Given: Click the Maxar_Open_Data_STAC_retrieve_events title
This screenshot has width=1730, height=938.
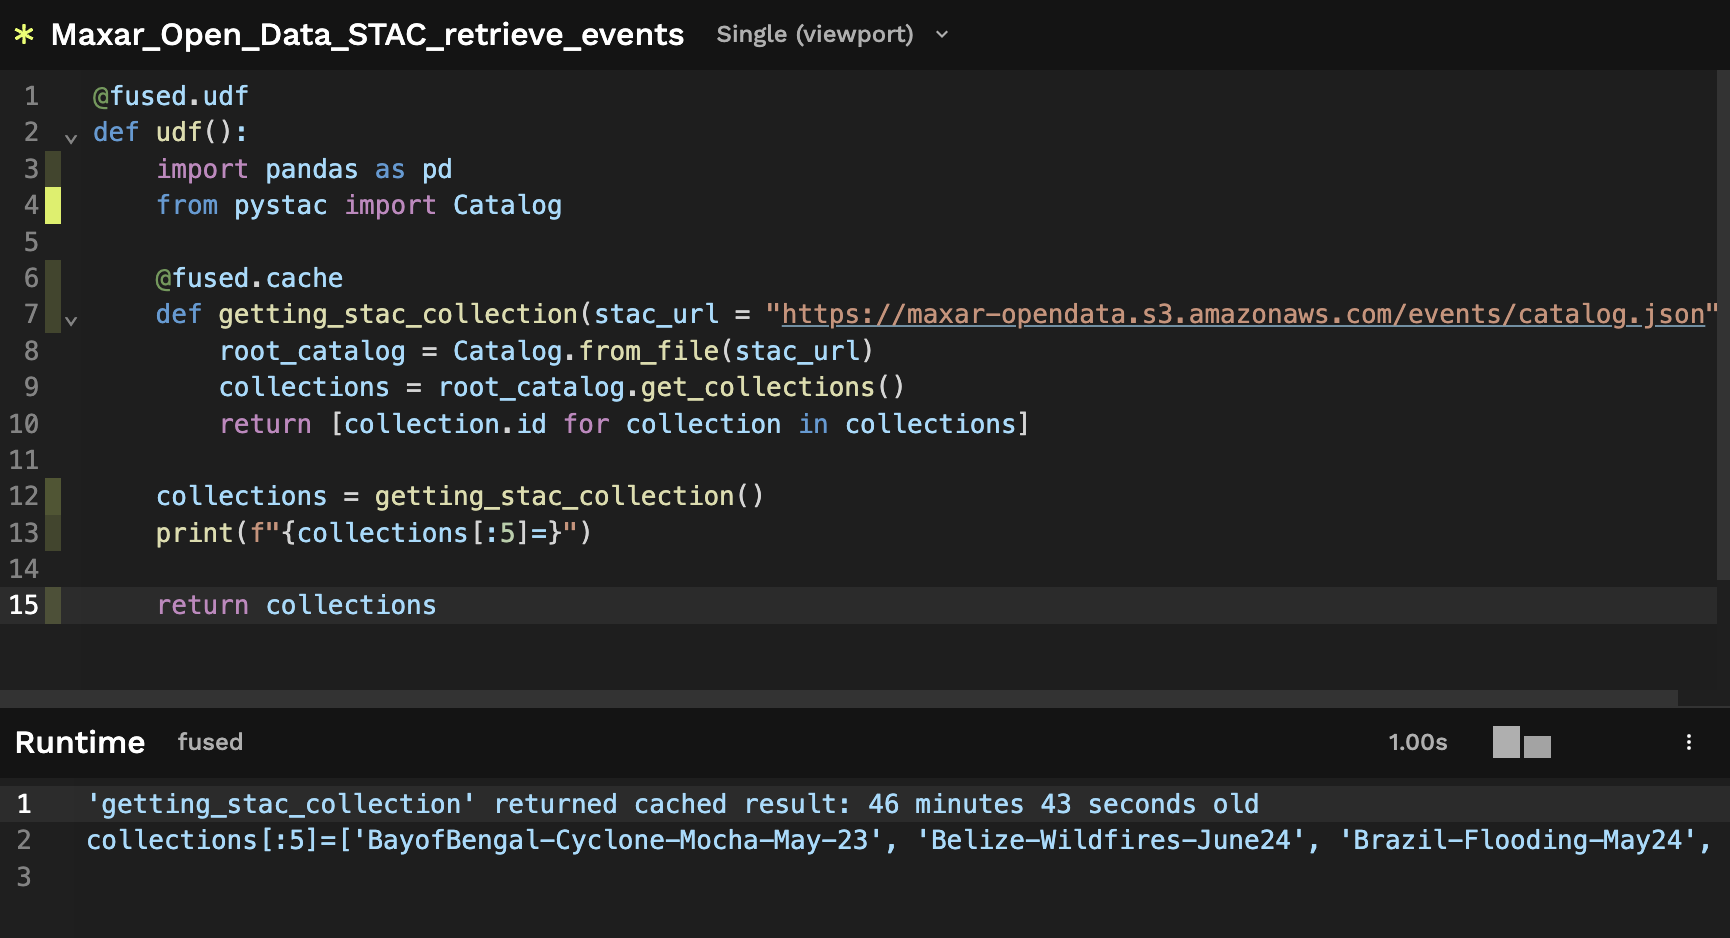Looking at the screenshot, I should (x=367, y=35).
